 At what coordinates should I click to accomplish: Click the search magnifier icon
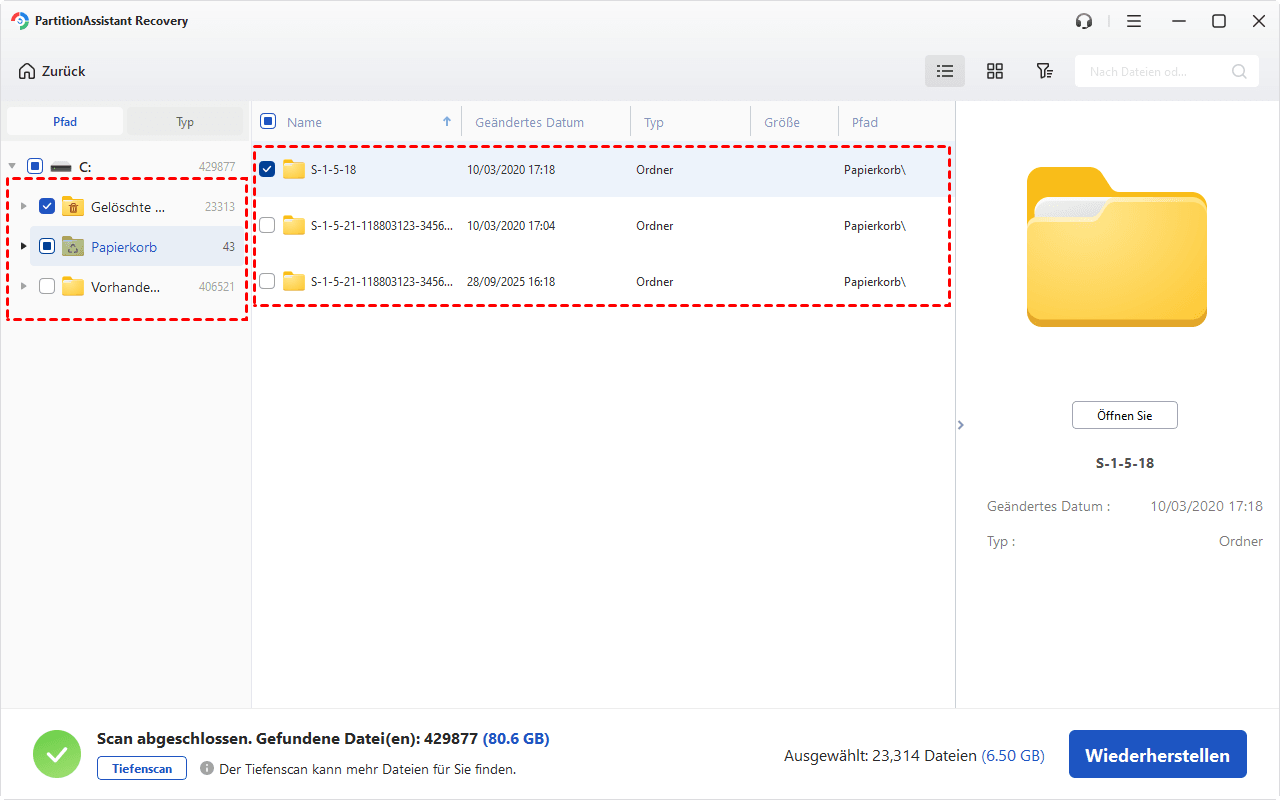pos(1239,71)
